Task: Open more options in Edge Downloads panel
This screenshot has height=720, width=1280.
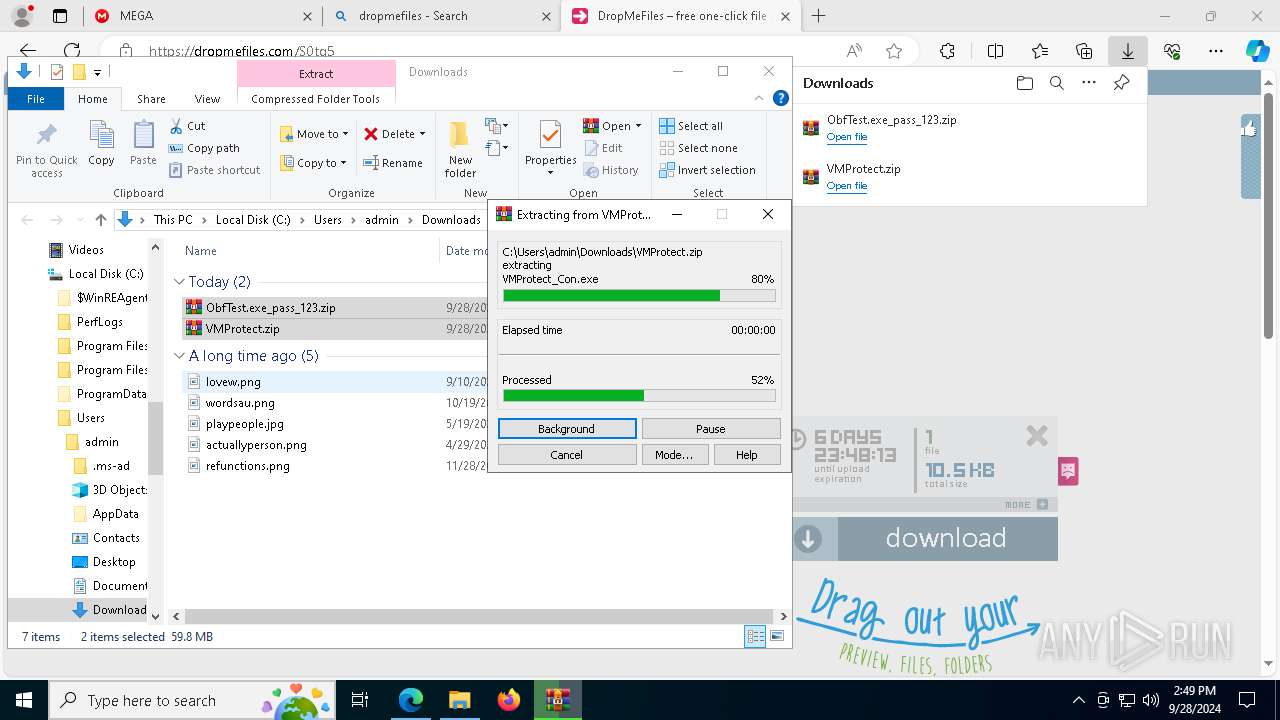Action: click(x=1089, y=83)
